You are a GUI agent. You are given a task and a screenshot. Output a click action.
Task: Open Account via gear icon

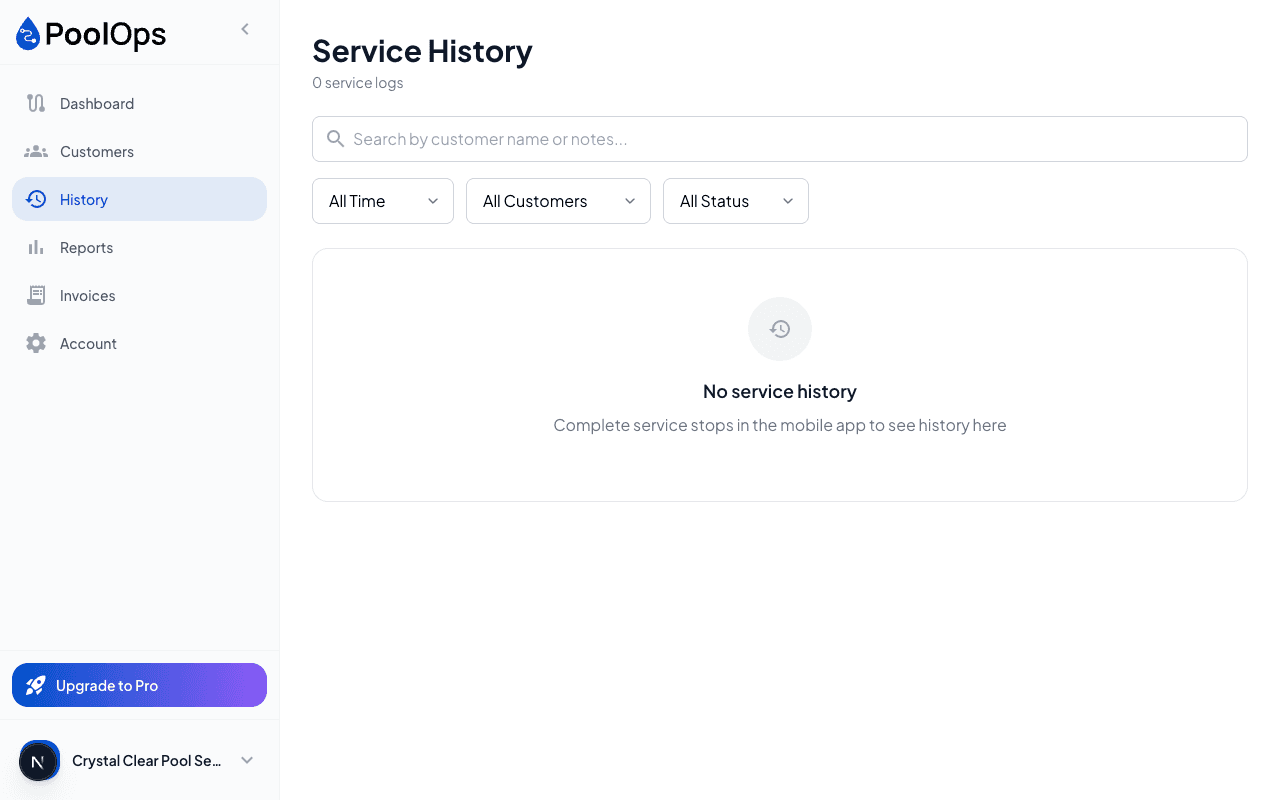36,343
